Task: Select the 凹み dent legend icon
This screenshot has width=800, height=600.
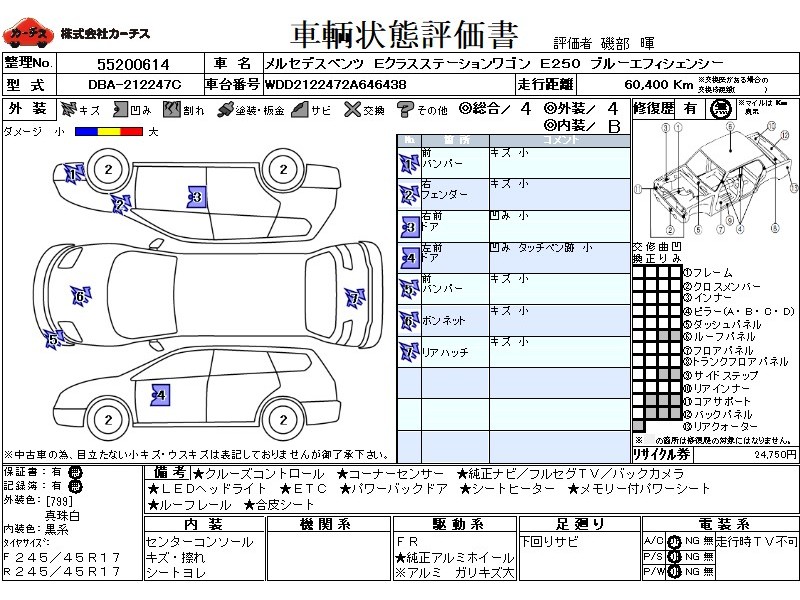Action: click(x=118, y=110)
